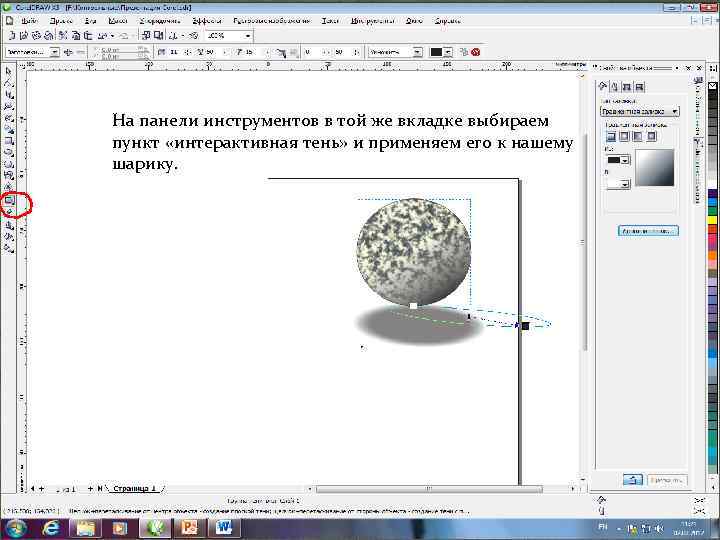This screenshot has height=540, width=720.
Task: Switch to the Outline tab in docker
Action: click(x=615, y=86)
